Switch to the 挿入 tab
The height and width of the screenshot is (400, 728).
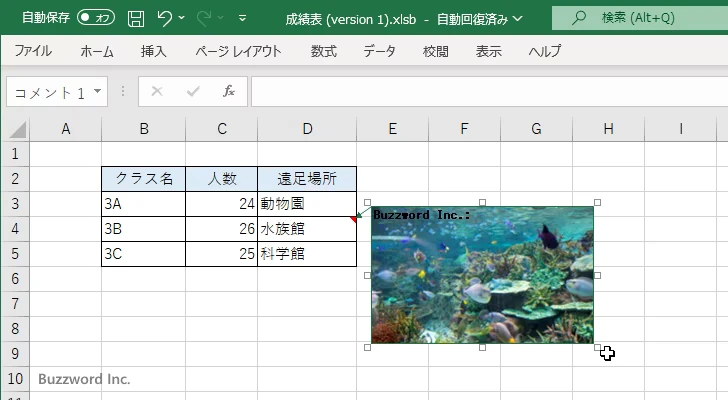coord(154,51)
